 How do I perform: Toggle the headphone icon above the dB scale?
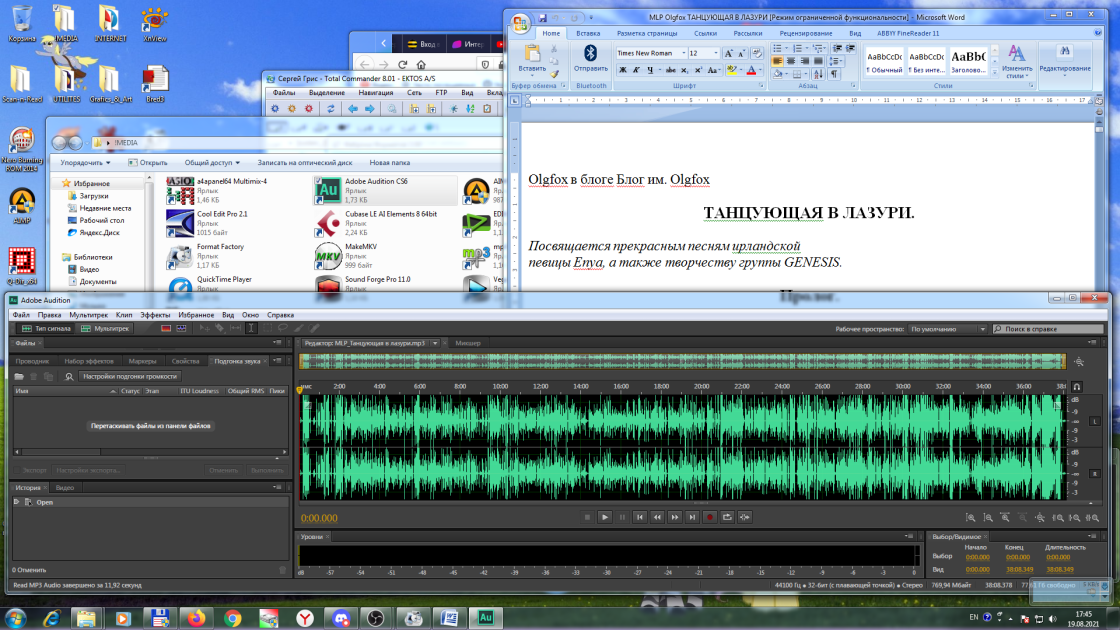[1076, 386]
